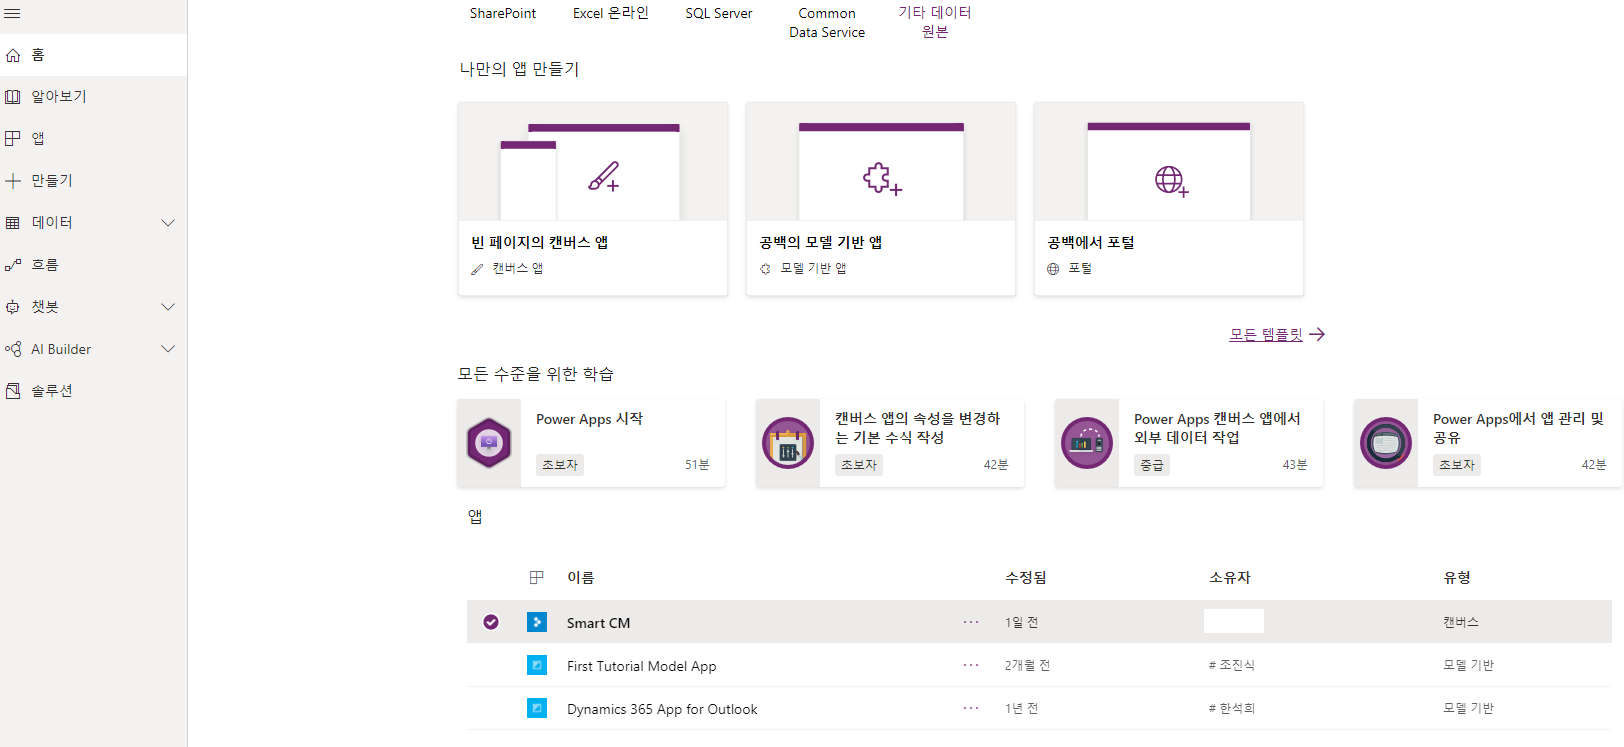Expand the 데이터 sidebar chevron

click(168, 223)
